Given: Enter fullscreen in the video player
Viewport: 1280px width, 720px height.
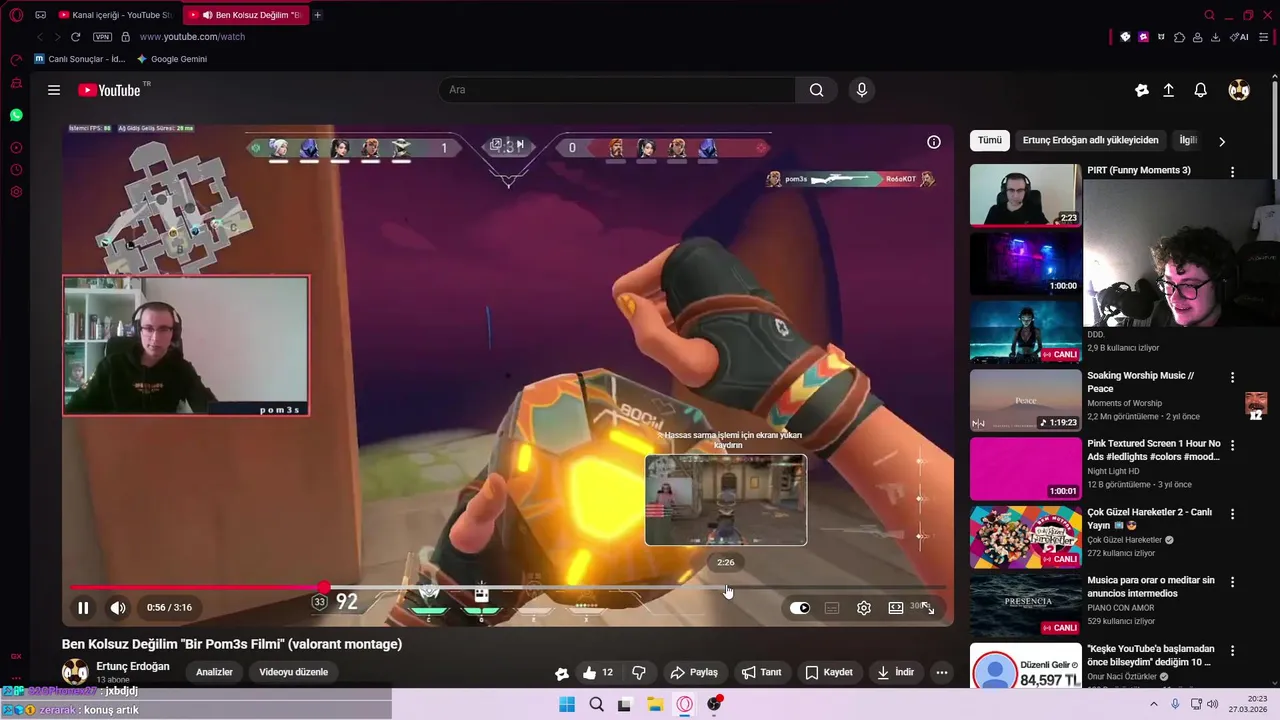Looking at the screenshot, I should [928, 607].
